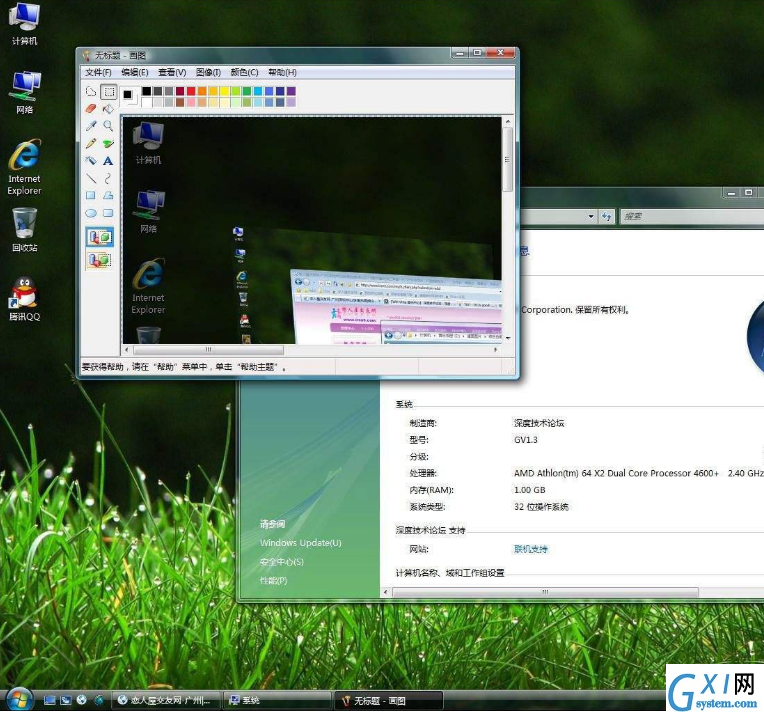Click 无标题 - 画图 taskbar button
Image resolution: width=764 pixels, height=712 pixels.
pos(388,700)
